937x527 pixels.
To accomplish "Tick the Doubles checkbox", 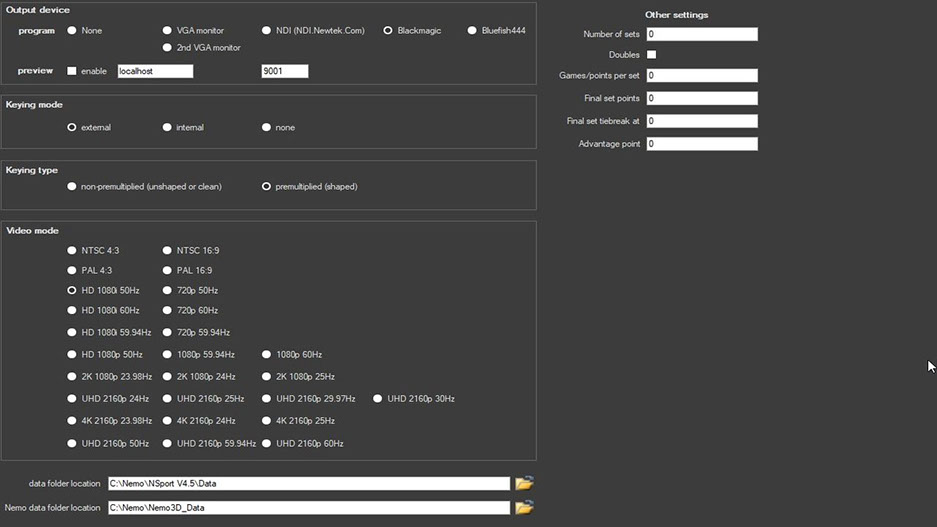I will tap(651, 55).
